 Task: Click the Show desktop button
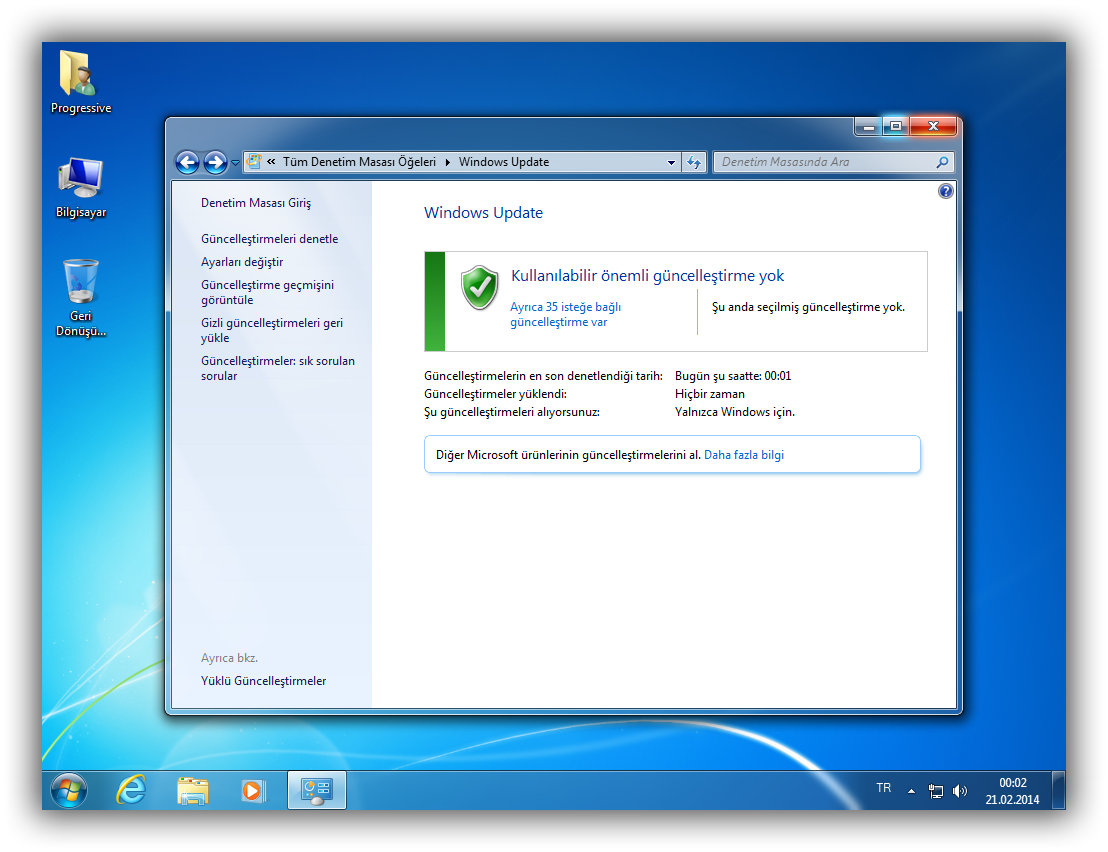pyautogui.click(x=1058, y=791)
